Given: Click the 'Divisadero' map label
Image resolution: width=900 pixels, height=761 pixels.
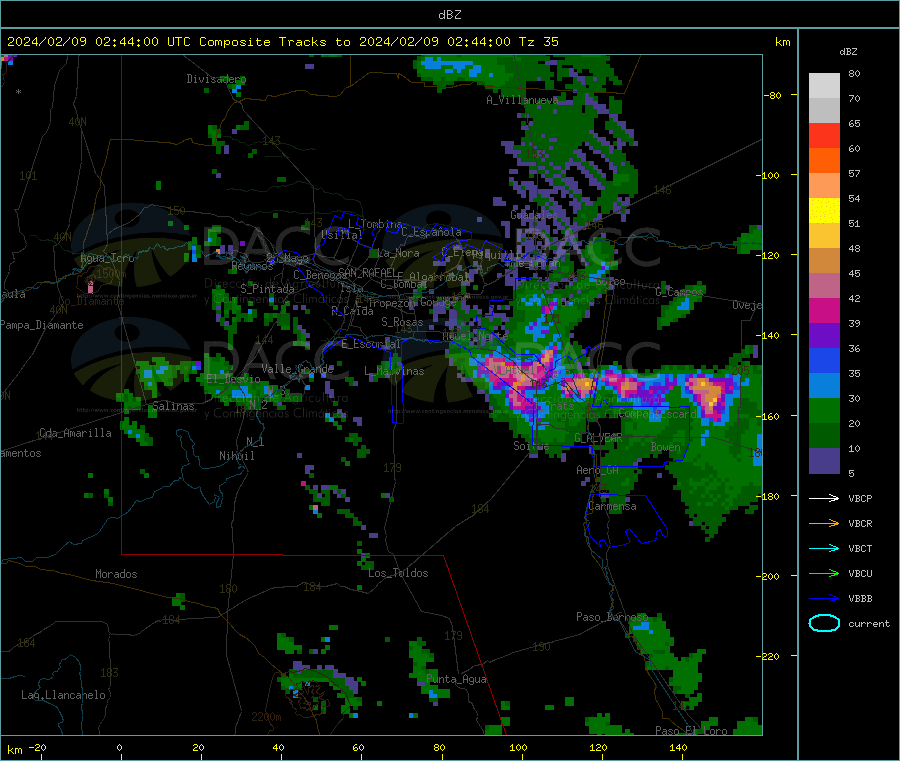Looking at the screenshot, I should 216,79.
